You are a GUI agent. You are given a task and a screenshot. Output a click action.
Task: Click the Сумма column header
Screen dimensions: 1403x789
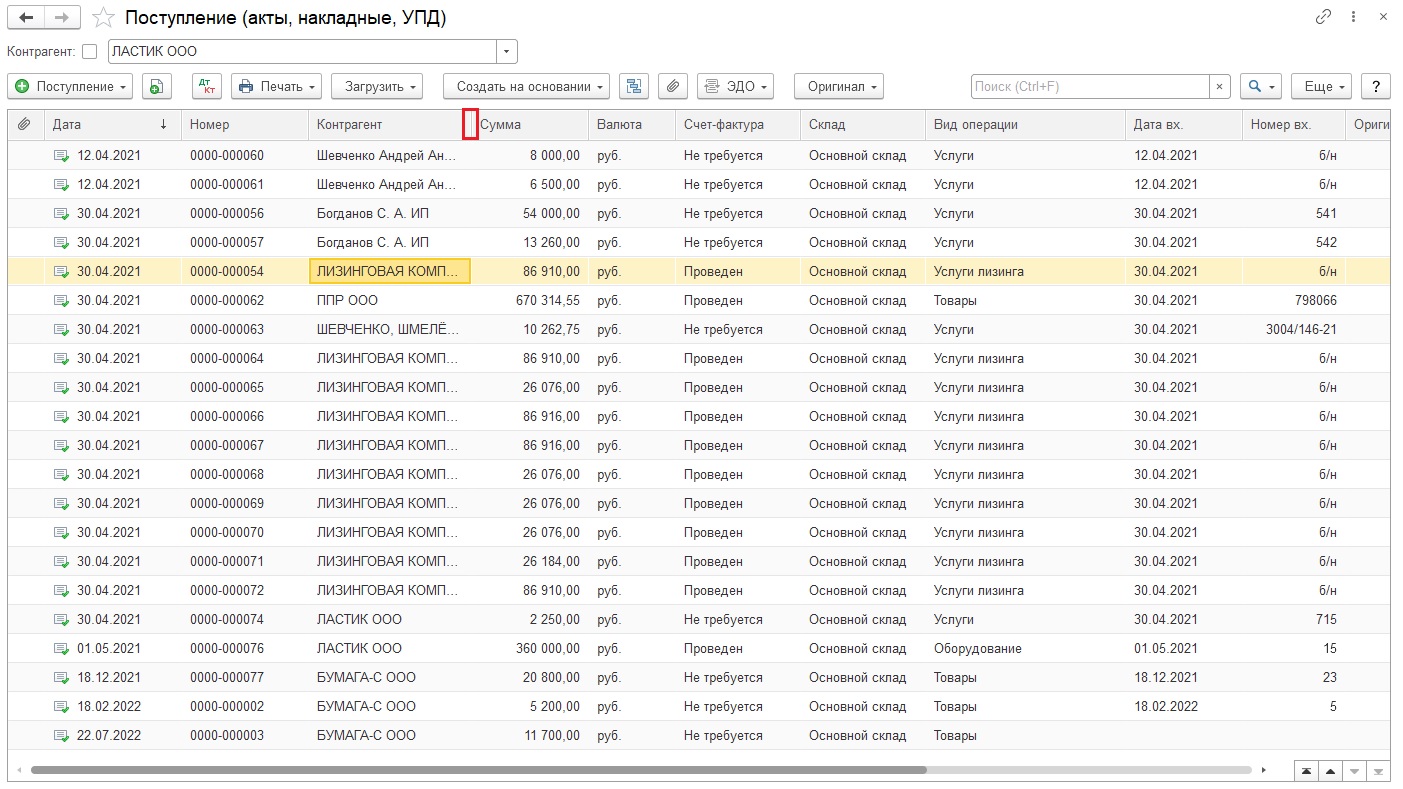(530, 125)
